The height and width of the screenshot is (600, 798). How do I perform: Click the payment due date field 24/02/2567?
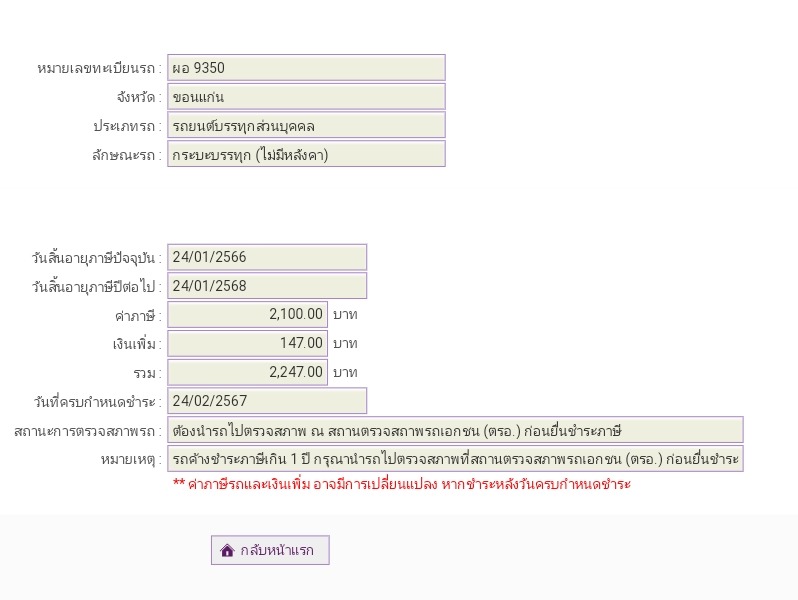pyautogui.click(x=267, y=401)
